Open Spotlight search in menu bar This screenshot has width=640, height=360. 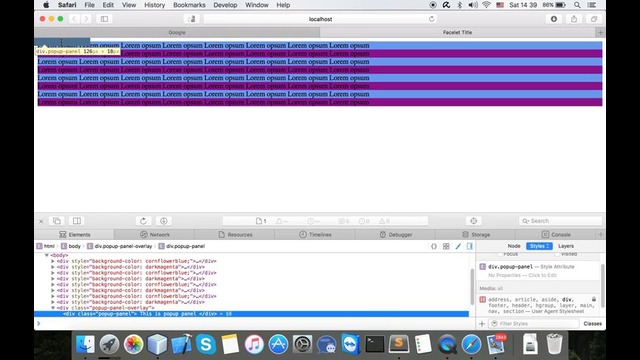point(577,5)
